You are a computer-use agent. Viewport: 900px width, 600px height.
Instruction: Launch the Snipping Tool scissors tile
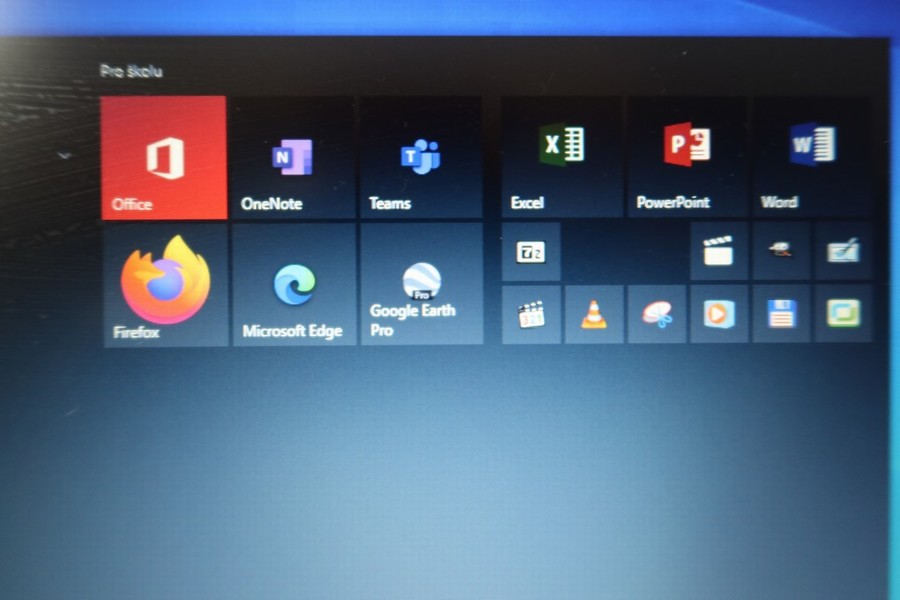pyautogui.click(x=657, y=315)
